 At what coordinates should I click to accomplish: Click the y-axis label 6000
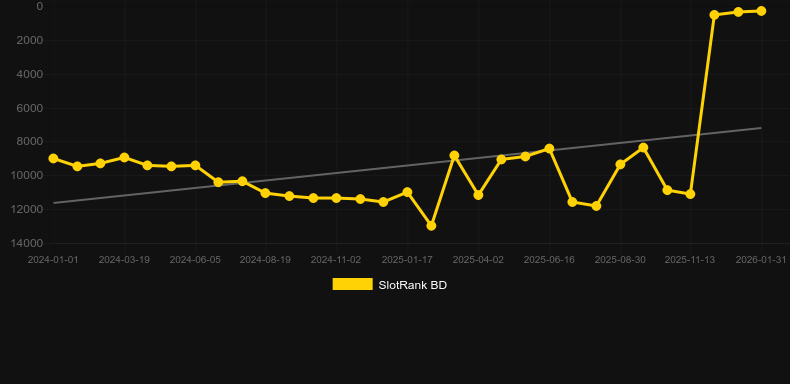point(30,108)
